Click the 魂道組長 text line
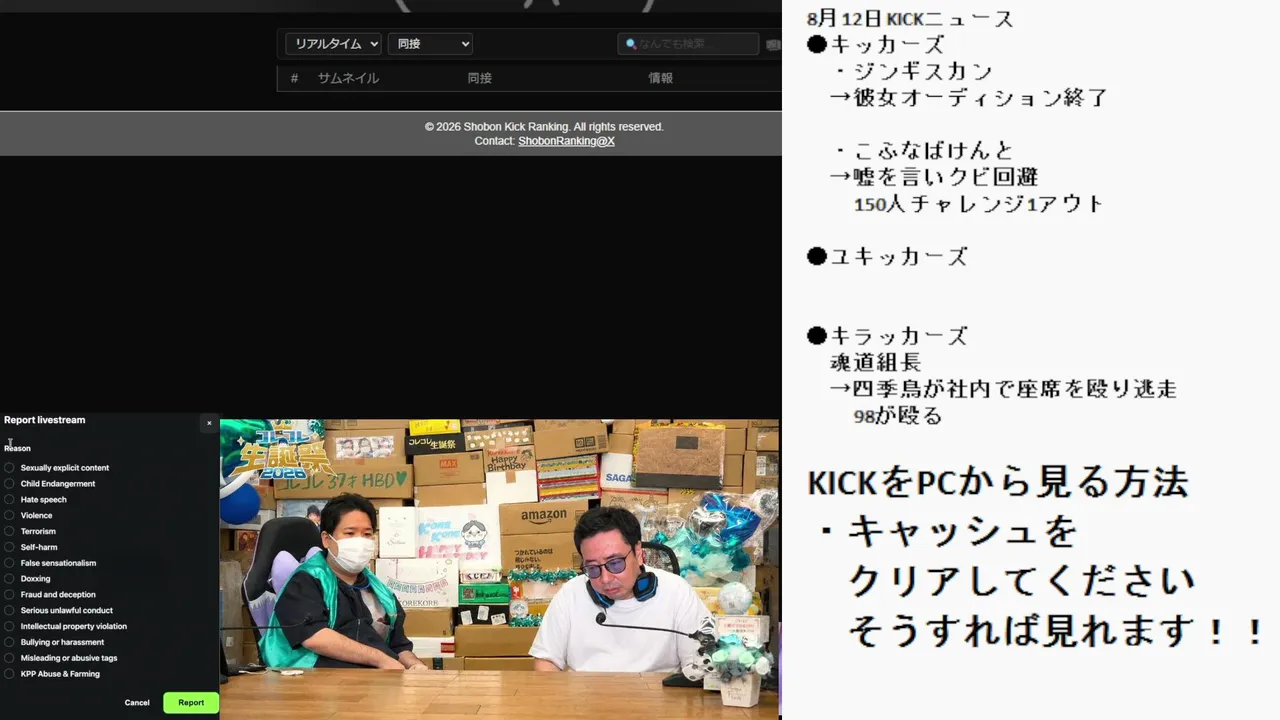The image size is (1280, 720). tap(876, 363)
